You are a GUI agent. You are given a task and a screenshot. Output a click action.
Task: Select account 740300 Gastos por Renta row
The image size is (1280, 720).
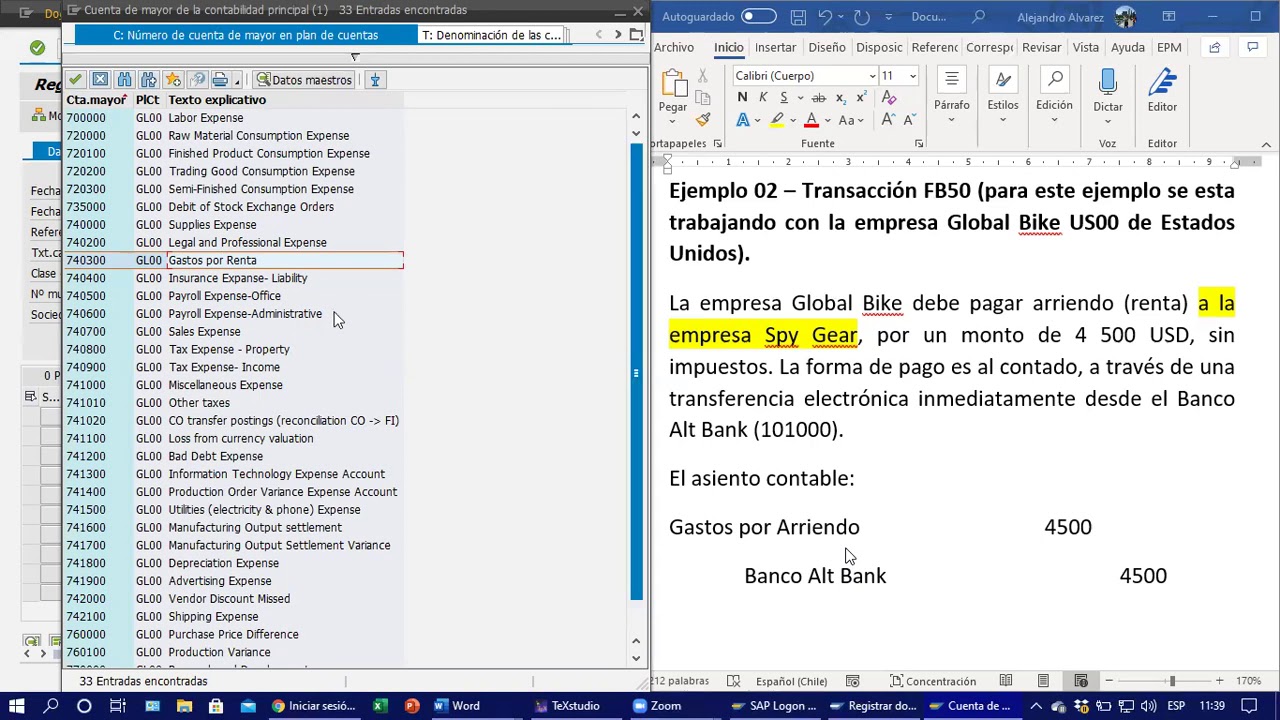point(234,260)
